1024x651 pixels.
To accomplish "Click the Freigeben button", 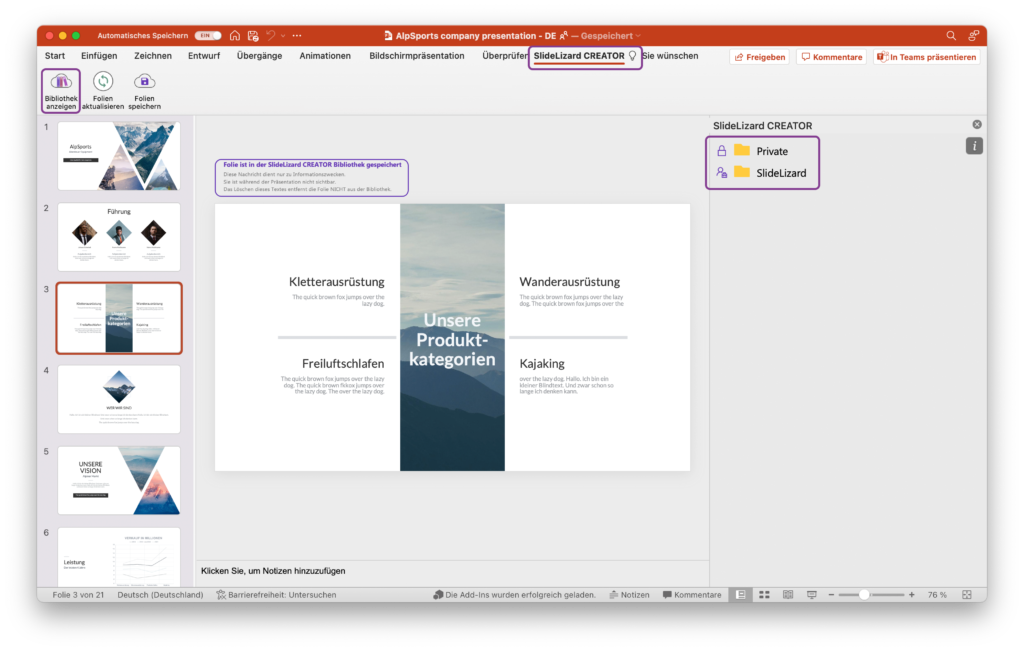I will click(760, 57).
